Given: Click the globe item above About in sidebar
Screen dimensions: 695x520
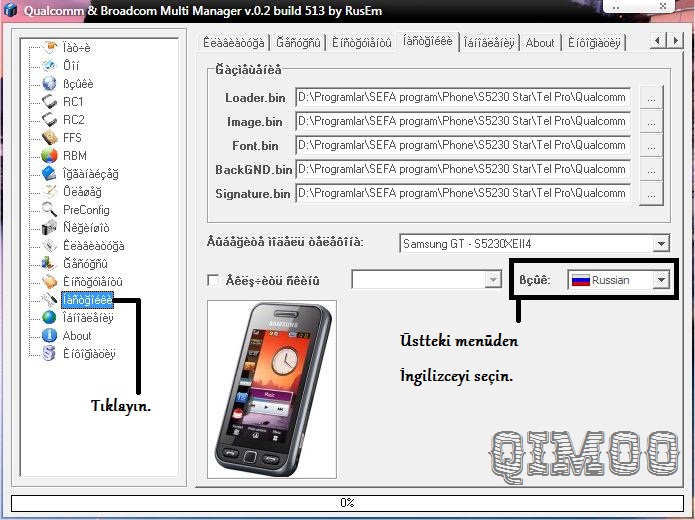Looking at the screenshot, I should pyautogui.click(x=49, y=318).
